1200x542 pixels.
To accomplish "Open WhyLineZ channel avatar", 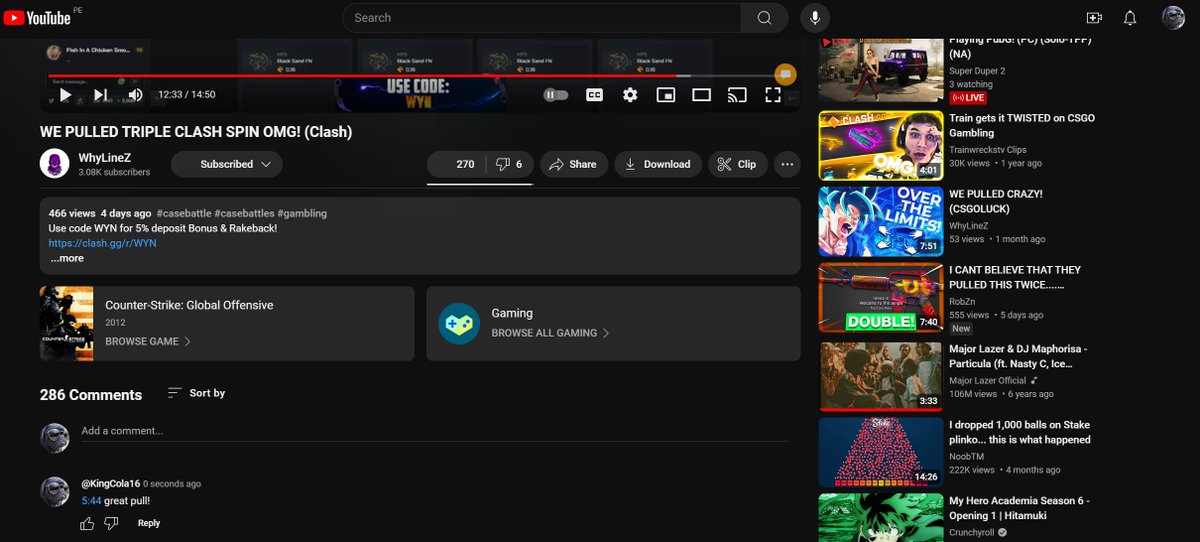I will (x=54, y=164).
